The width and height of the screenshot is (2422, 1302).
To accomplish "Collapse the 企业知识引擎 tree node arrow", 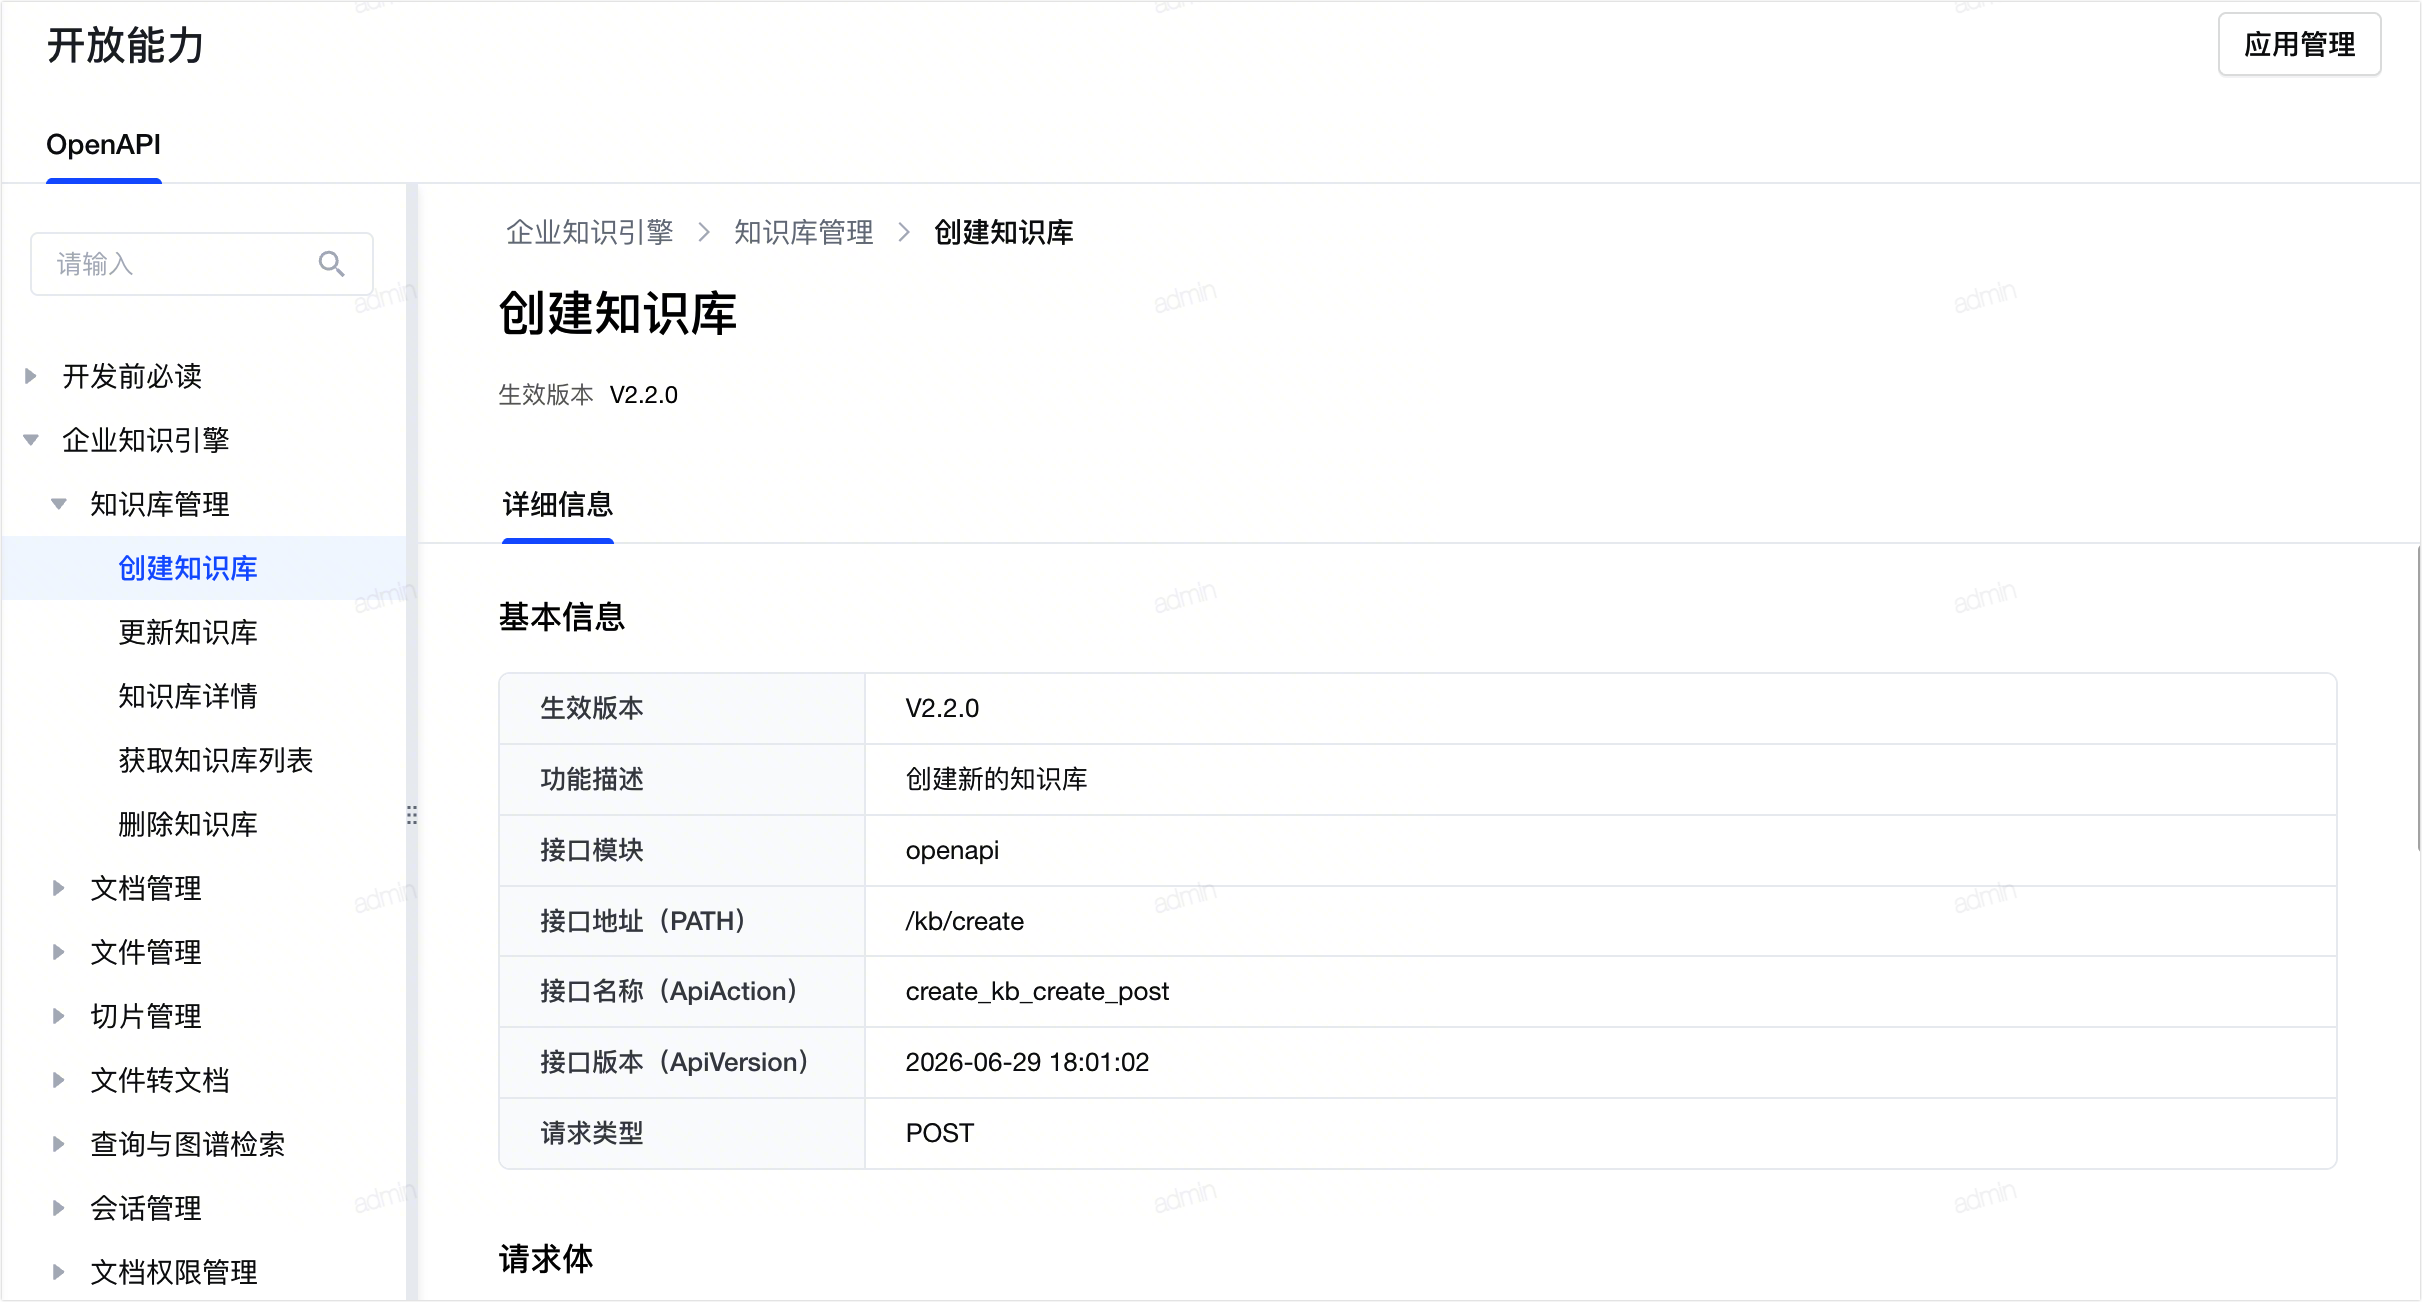I will pos(31,440).
